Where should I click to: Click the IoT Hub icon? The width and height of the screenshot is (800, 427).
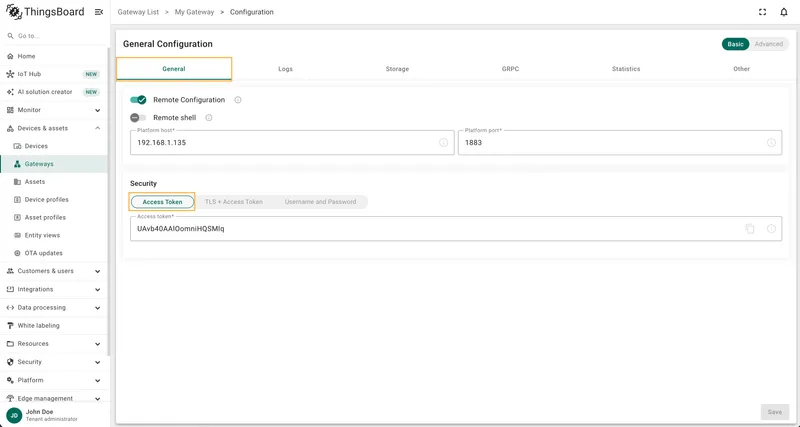point(10,74)
